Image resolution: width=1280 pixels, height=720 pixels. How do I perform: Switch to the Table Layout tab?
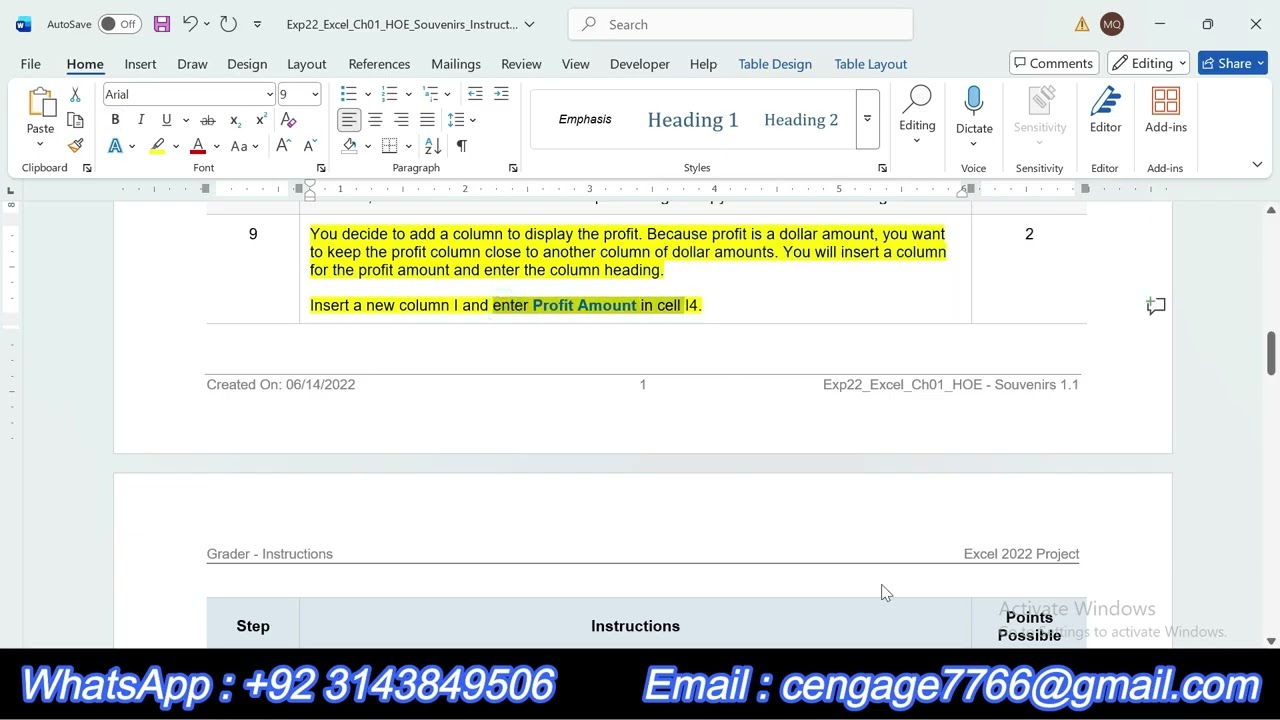pos(871,64)
